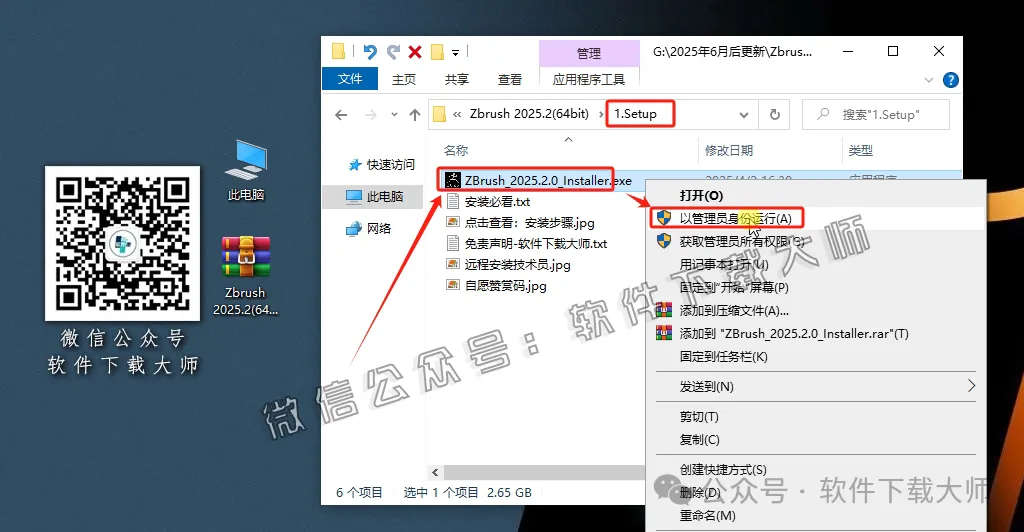Select 免责声明-软件下载大师.txt file
This screenshot has width=1024, height=532.
click(536, 243)
